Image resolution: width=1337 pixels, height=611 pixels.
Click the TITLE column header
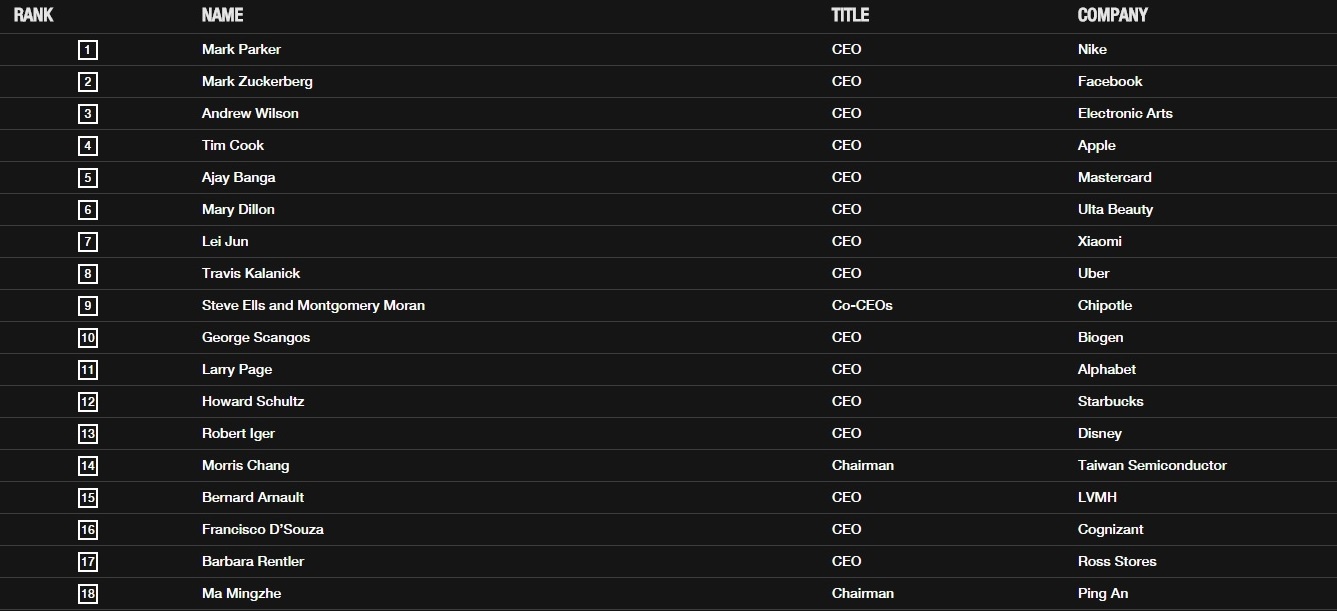coord(850,15)
